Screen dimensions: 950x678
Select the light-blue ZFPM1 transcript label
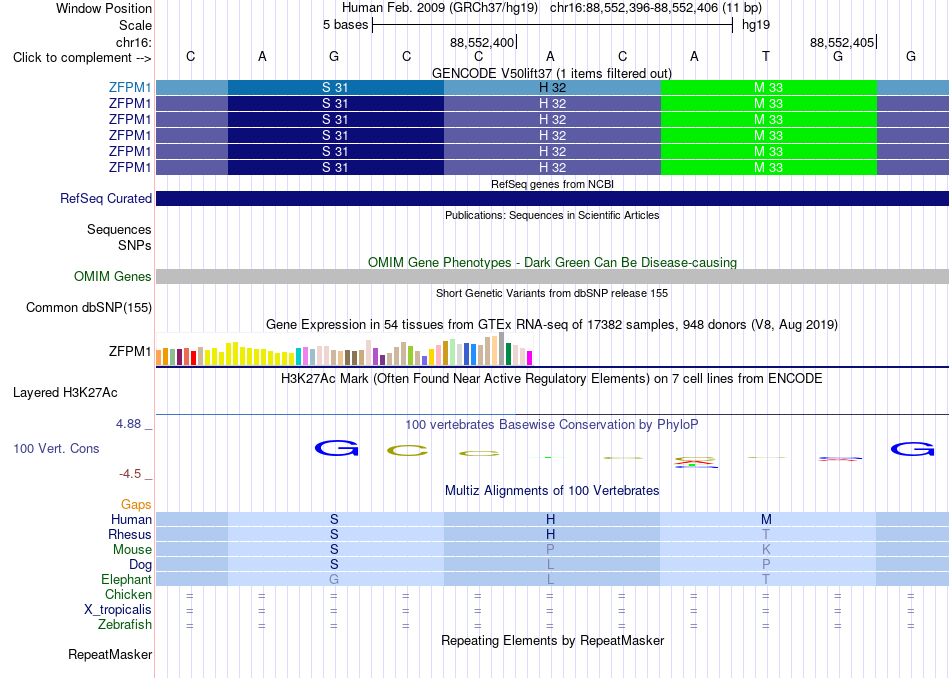click(130, 87)
